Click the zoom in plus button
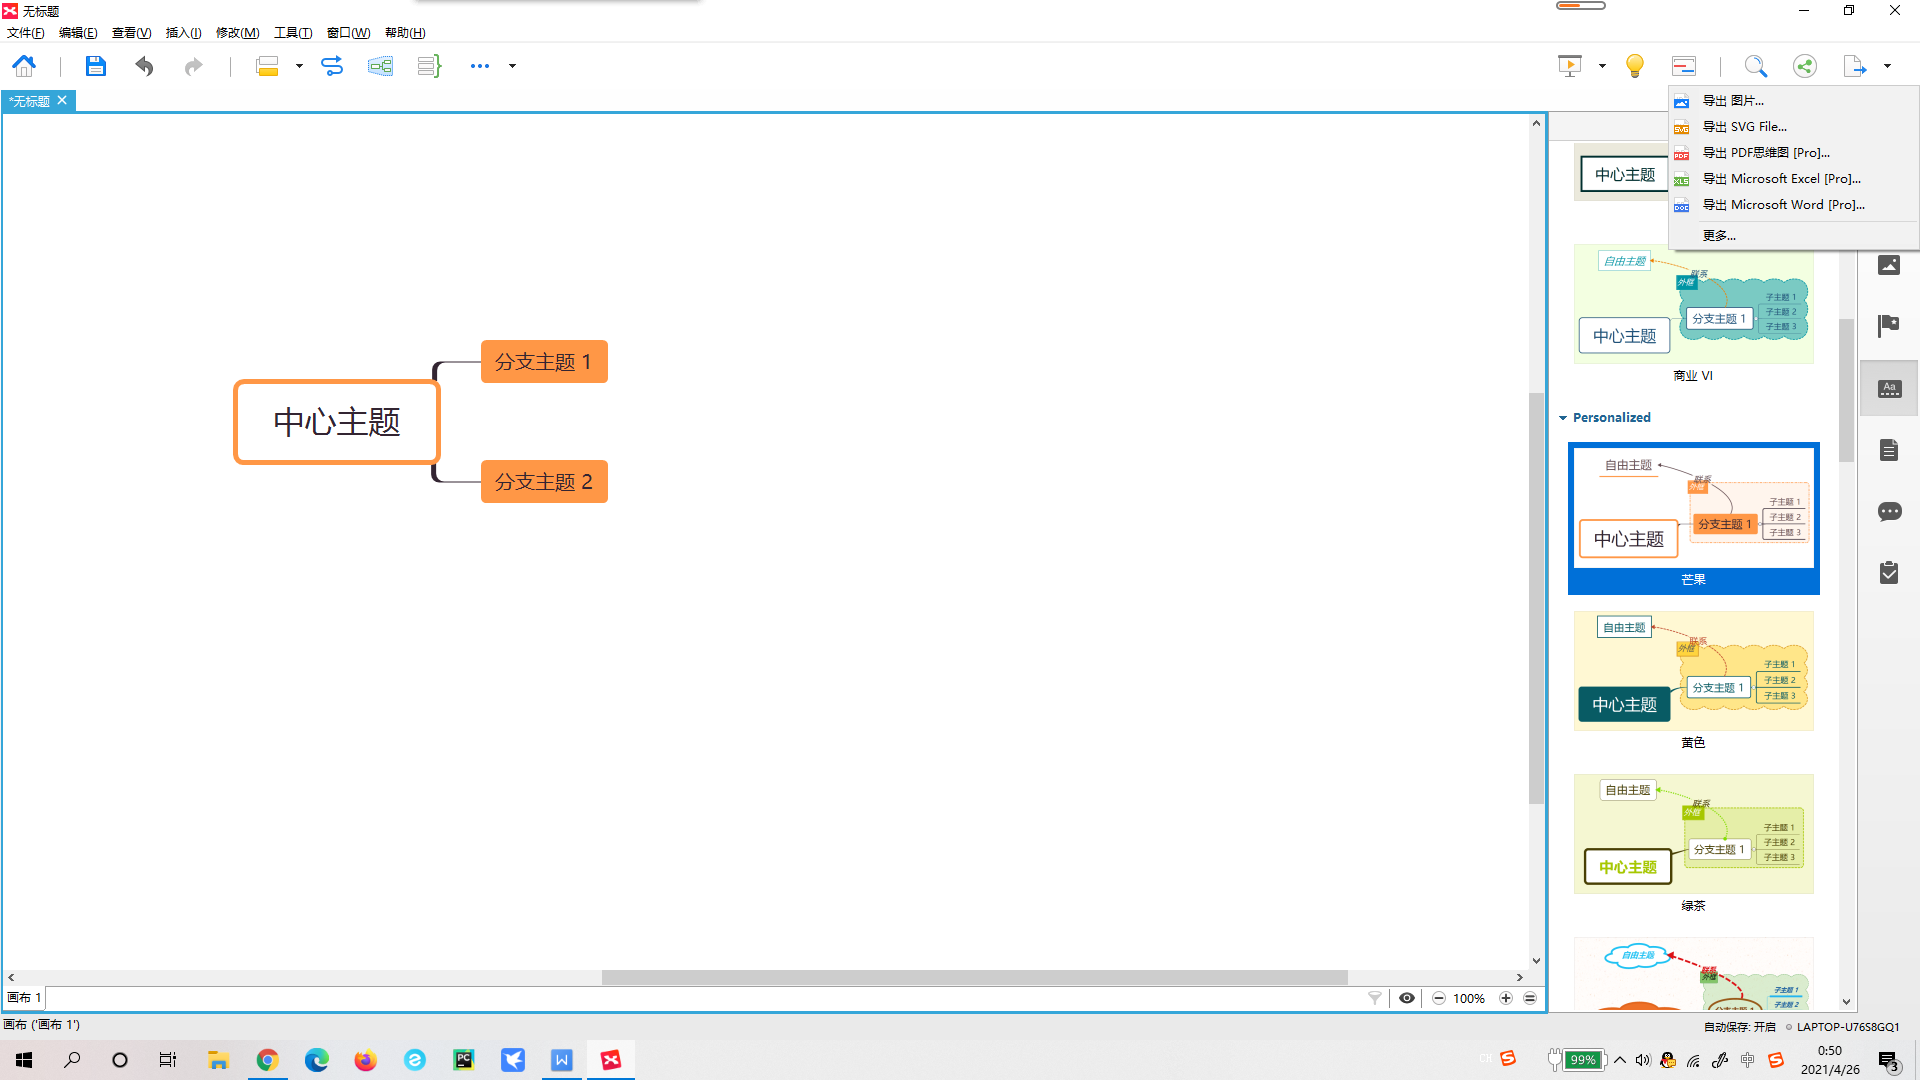The height and width of the screenshot is (1080, 1920). coord(1506,998)
